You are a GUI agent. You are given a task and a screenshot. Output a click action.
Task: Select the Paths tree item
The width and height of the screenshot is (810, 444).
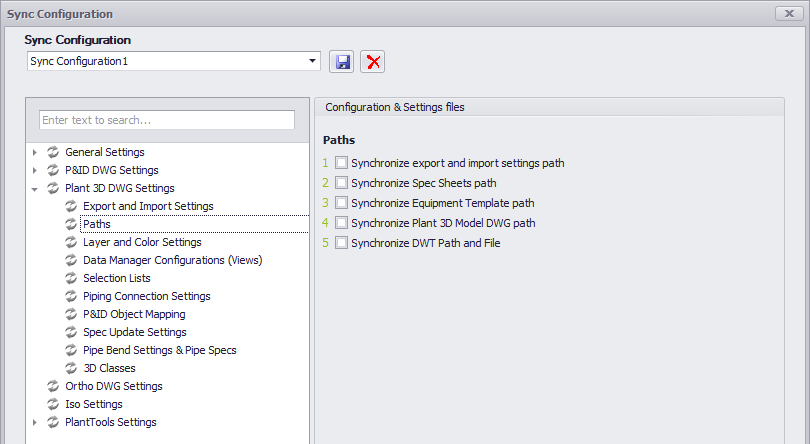97,224
